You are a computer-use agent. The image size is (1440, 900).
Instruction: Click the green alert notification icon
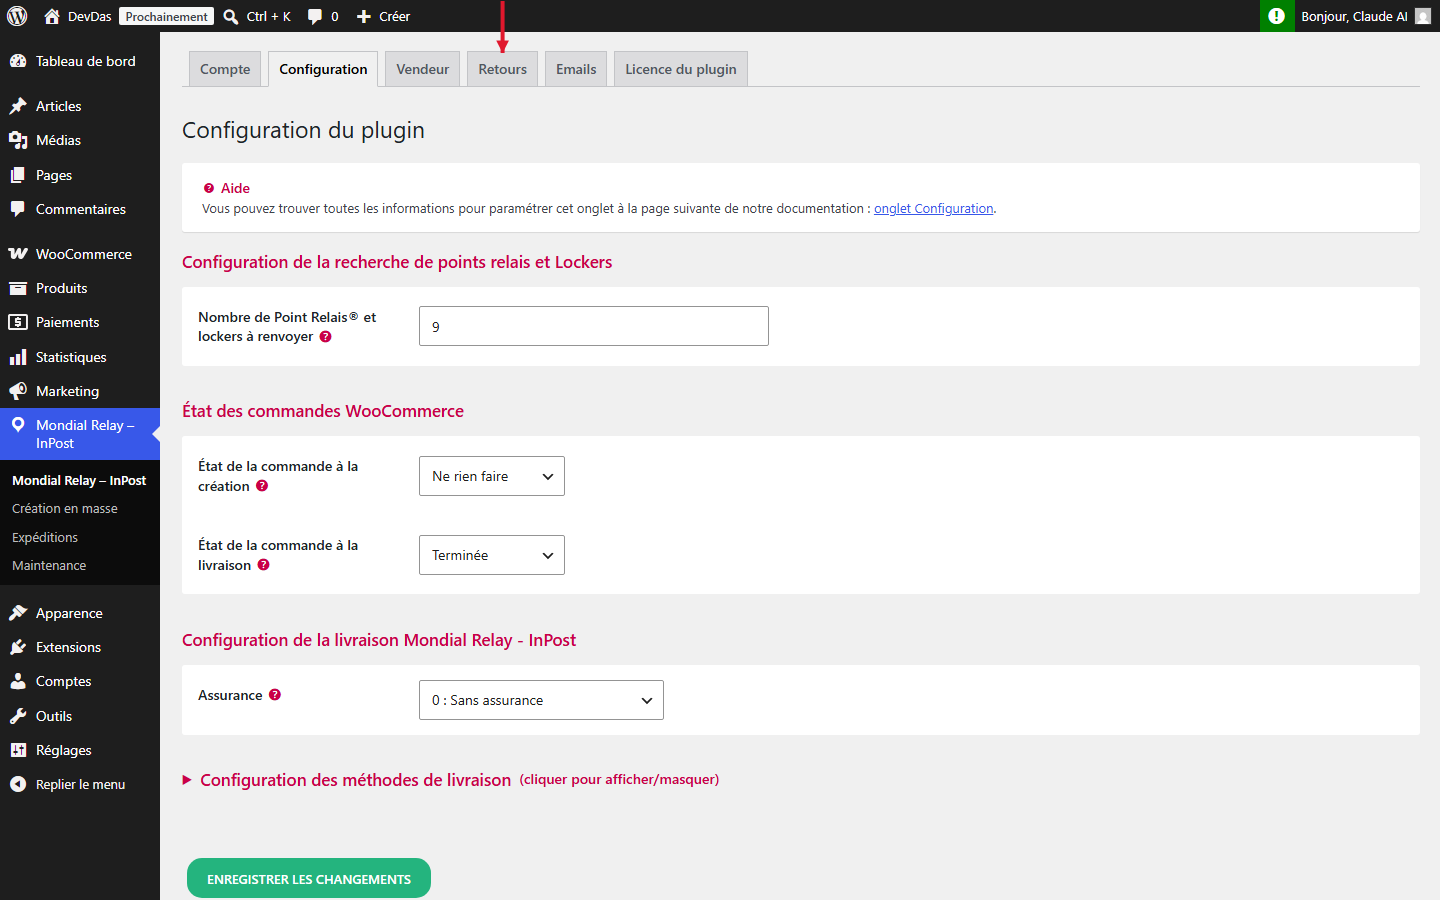point(1276,16)
